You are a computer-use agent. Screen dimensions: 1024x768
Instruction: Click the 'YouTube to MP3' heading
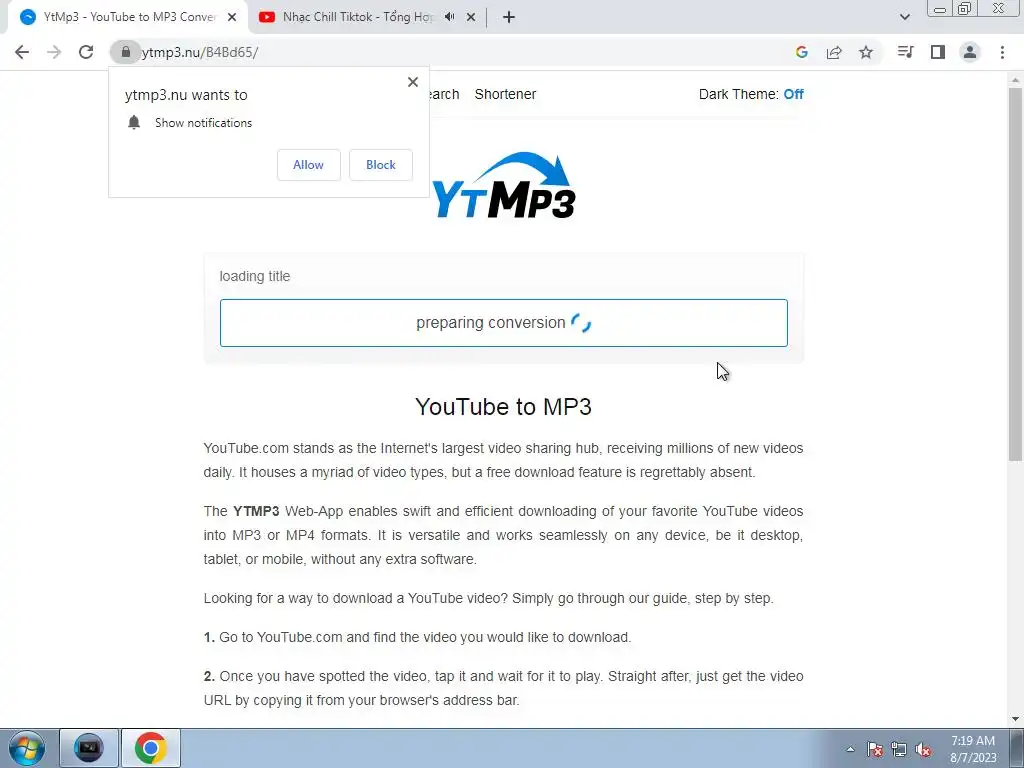tap(504, 406)
